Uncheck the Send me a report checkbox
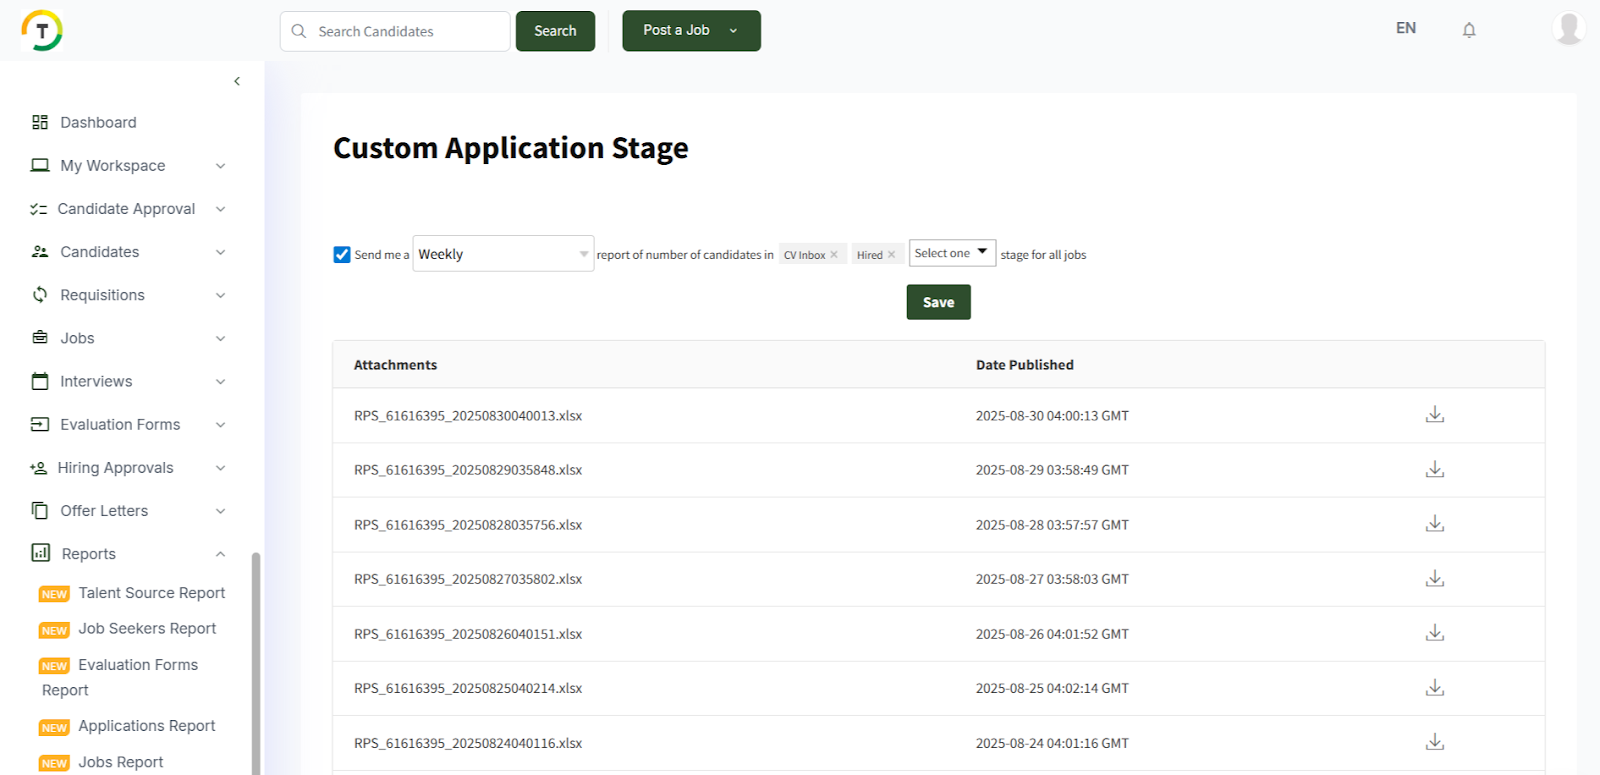This screenshot has height=775, width=1600. (x=342, y=255)
